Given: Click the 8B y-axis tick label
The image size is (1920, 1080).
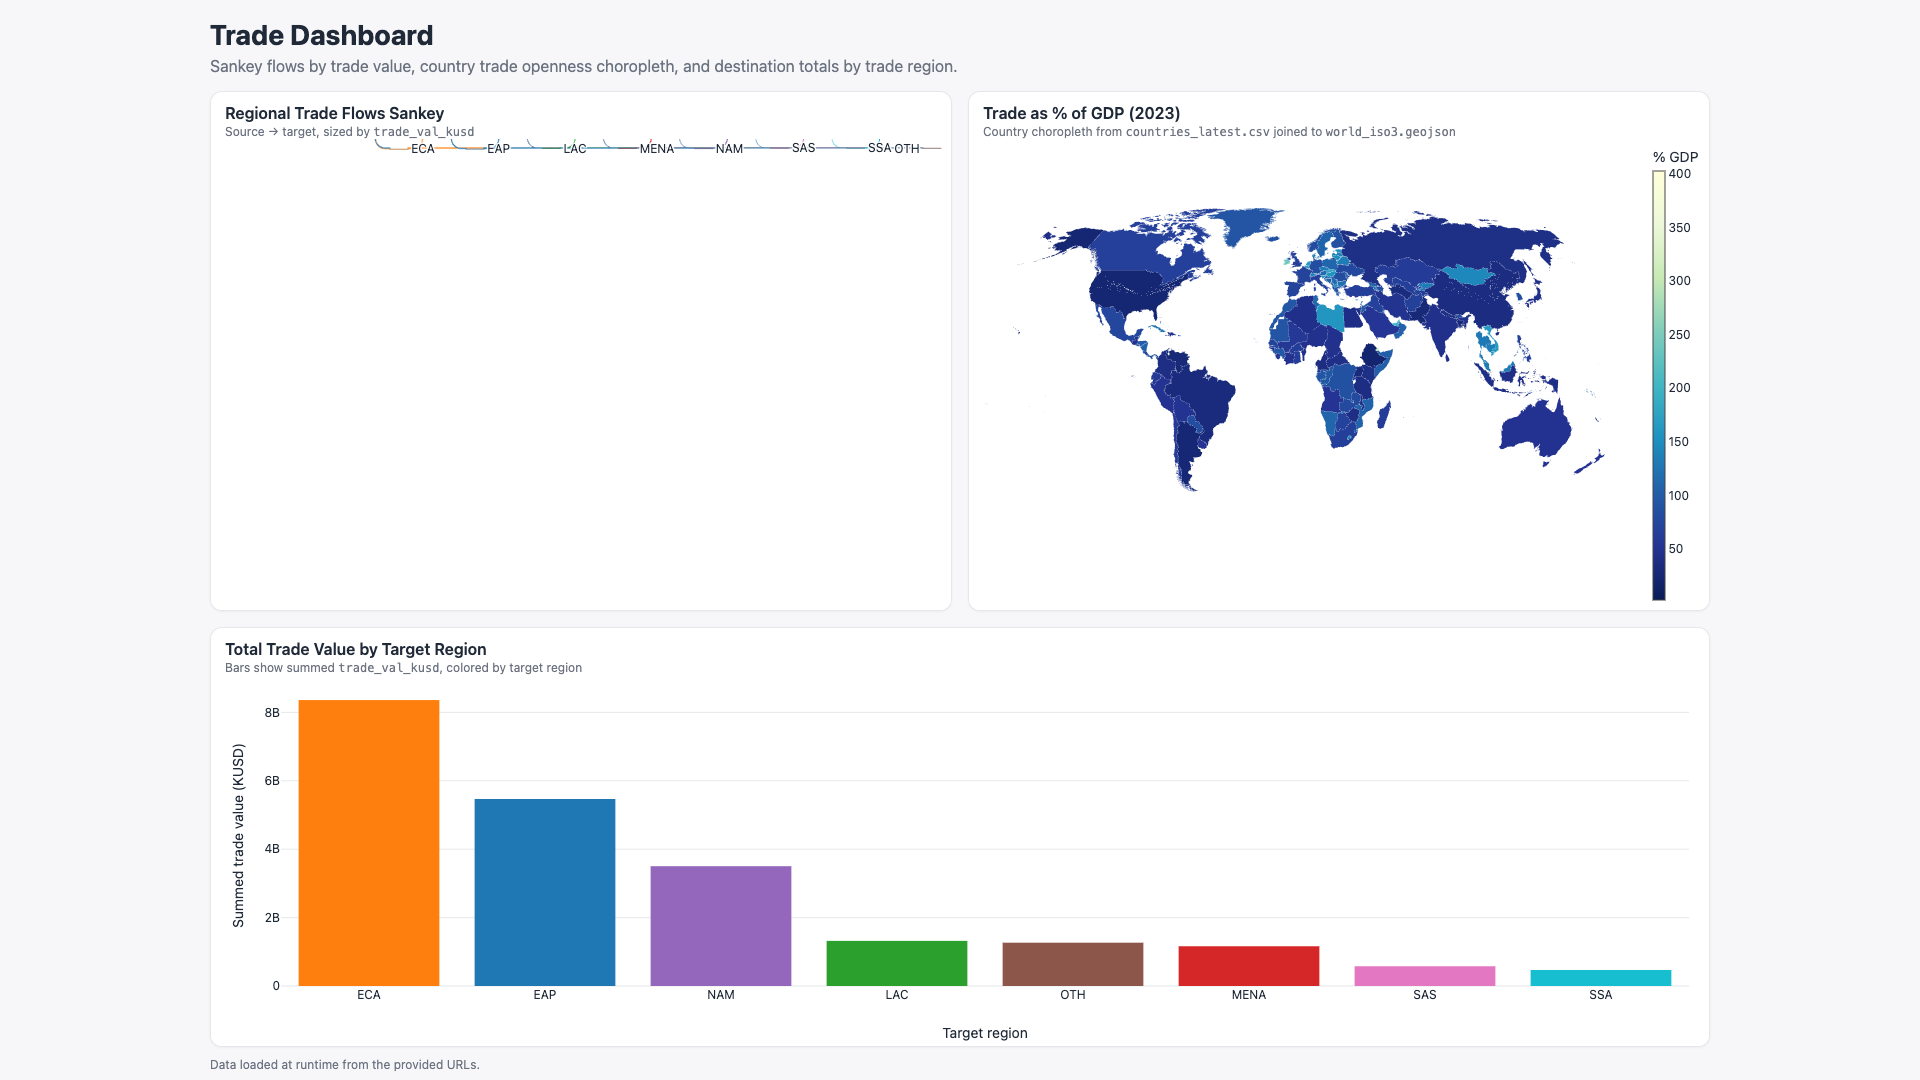Looking at the screenshot, I should (272, 713).
